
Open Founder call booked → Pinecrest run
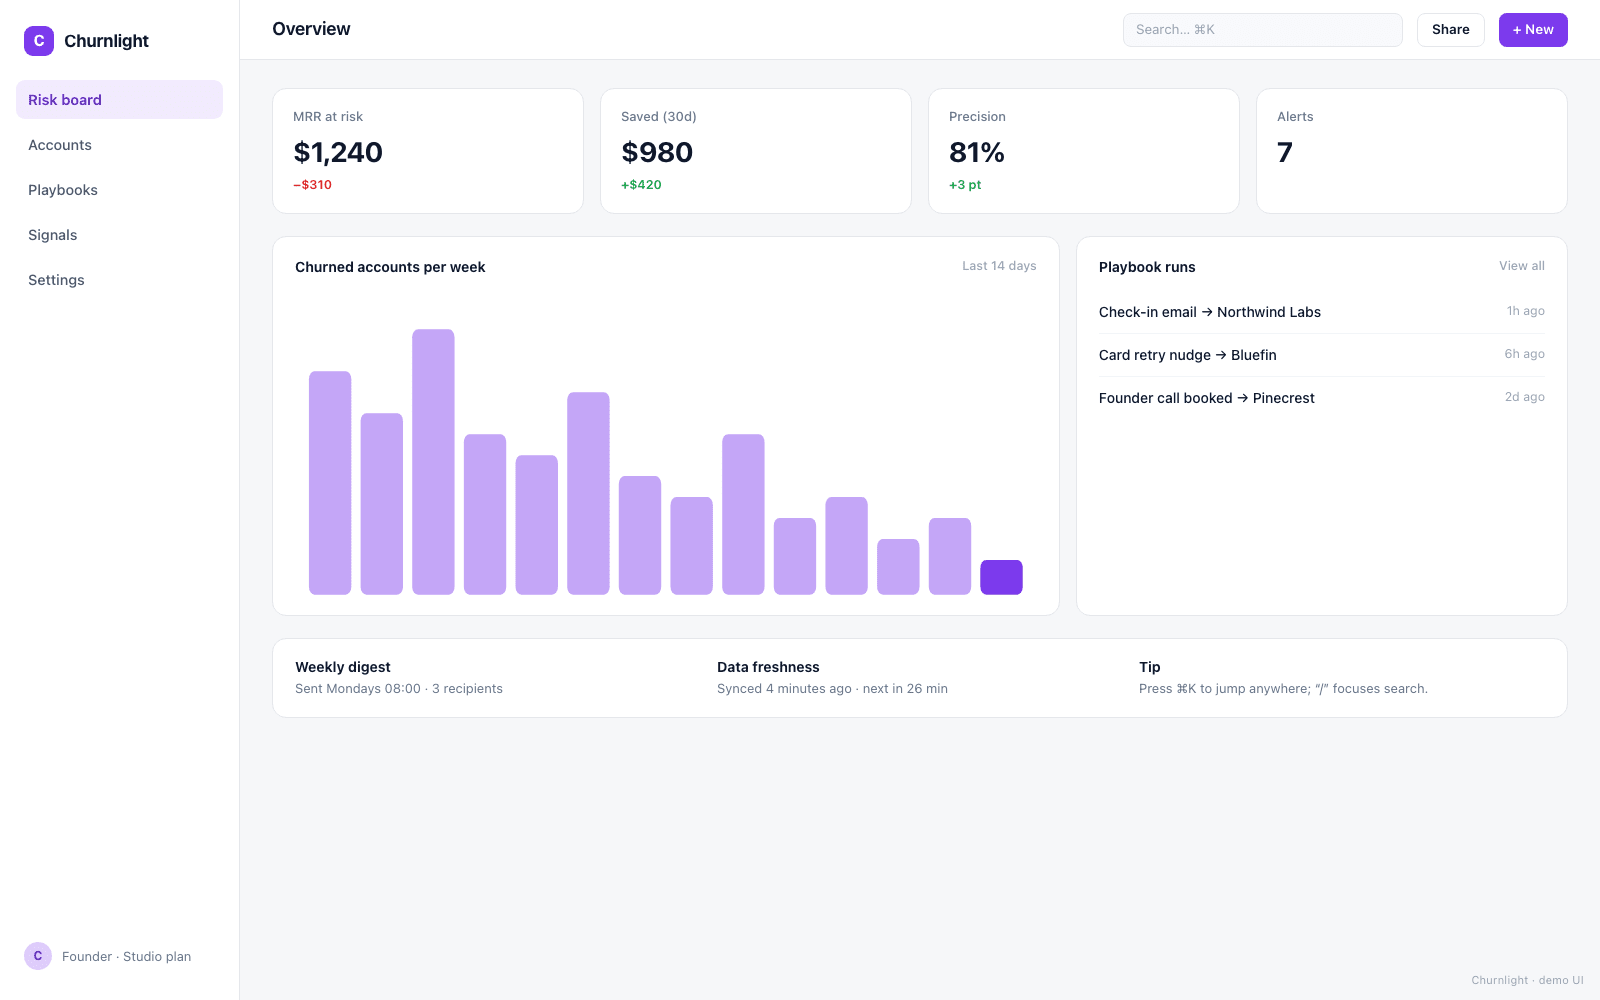click(1322, 398)
